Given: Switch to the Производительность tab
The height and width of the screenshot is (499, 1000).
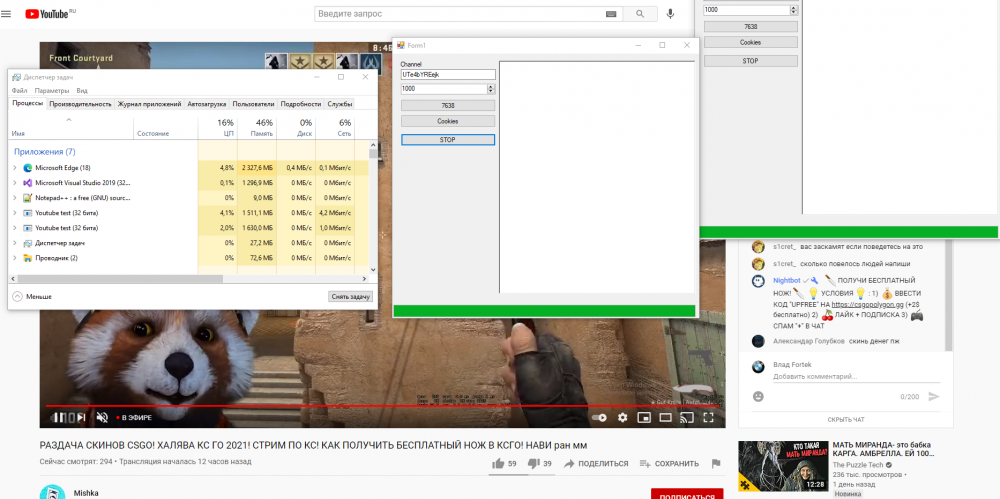Looking at the screenshot, I should click(x=80, y=104).
